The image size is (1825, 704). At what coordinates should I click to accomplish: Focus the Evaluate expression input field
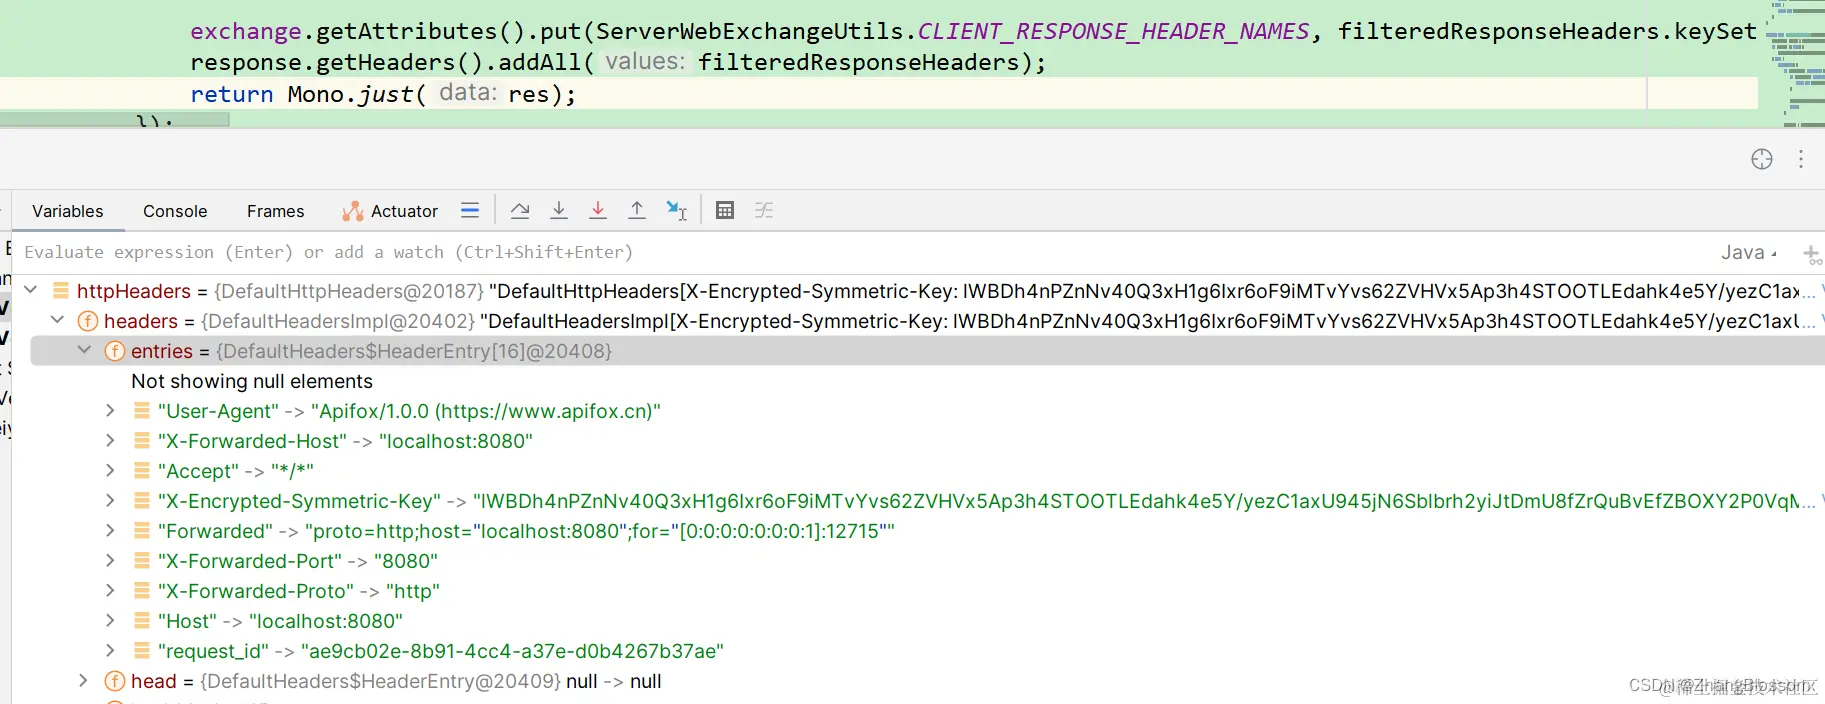[860, 253]
